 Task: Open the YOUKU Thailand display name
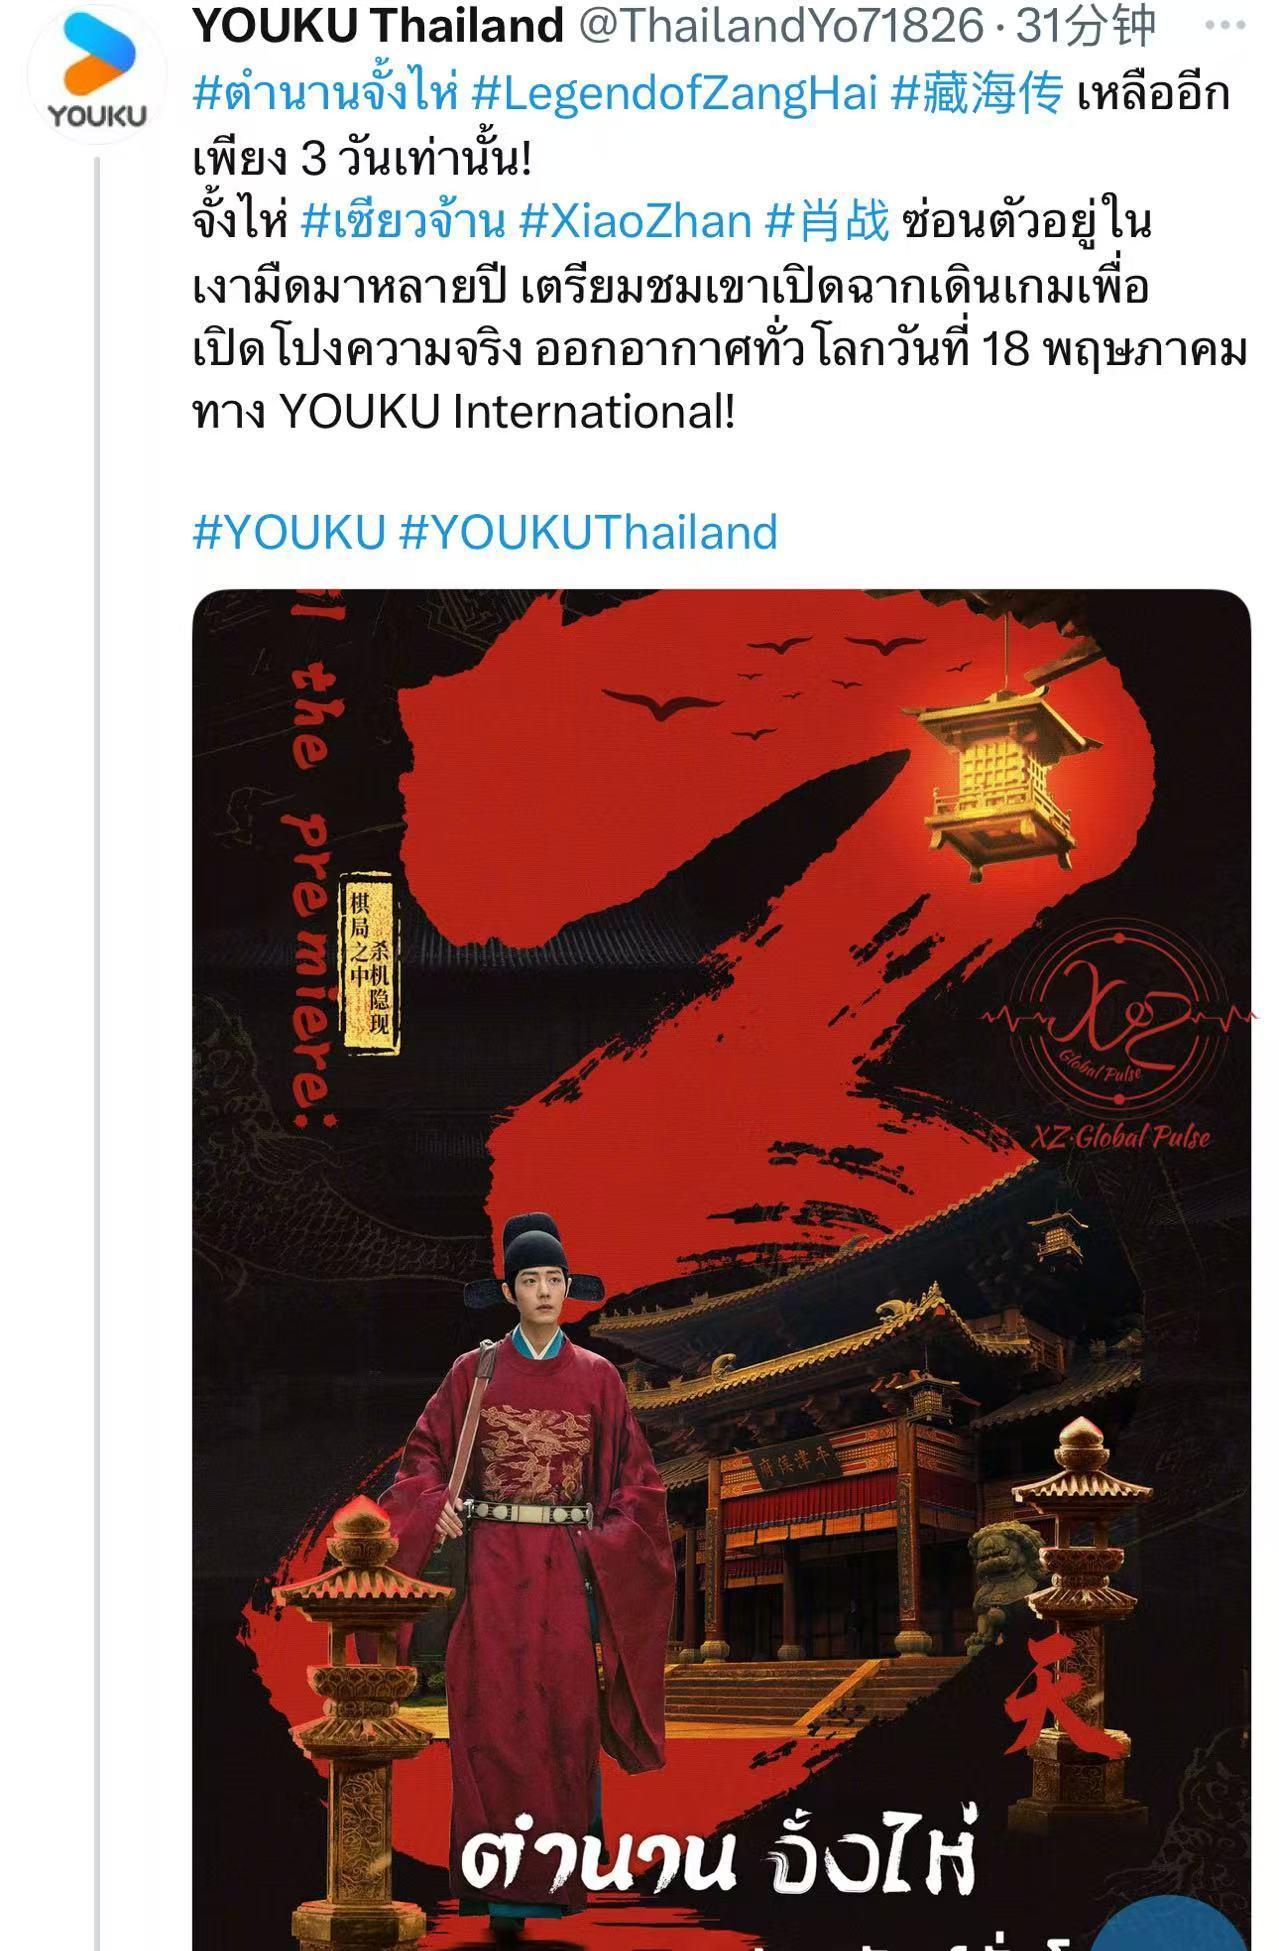(x=378, y=26)
